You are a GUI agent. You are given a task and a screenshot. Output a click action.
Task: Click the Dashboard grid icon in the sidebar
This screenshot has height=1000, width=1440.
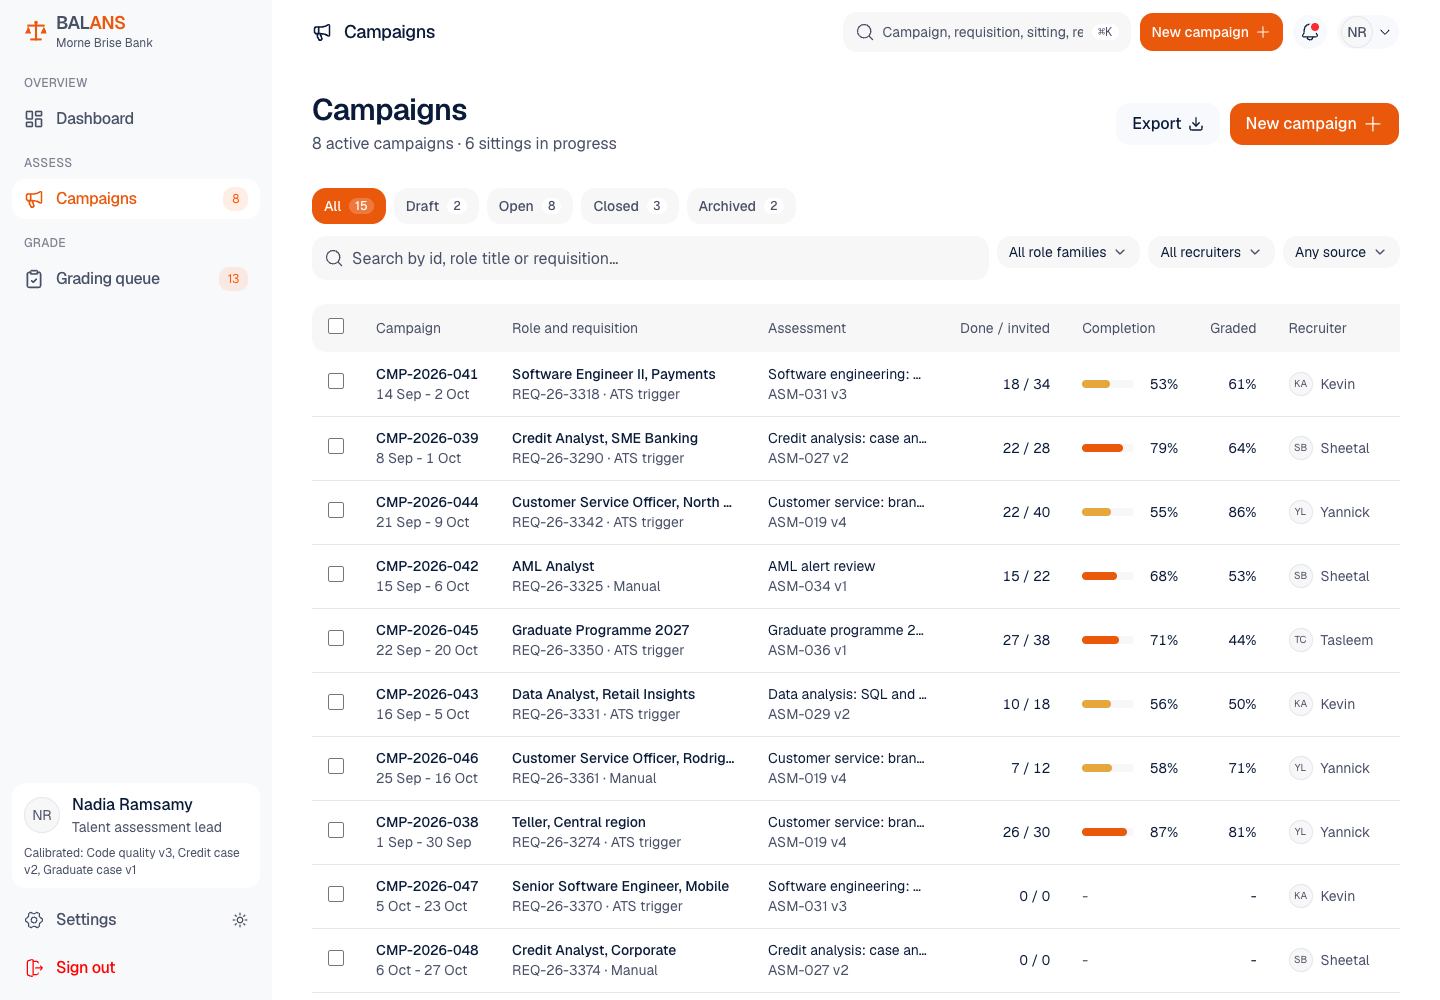(34, 119)
